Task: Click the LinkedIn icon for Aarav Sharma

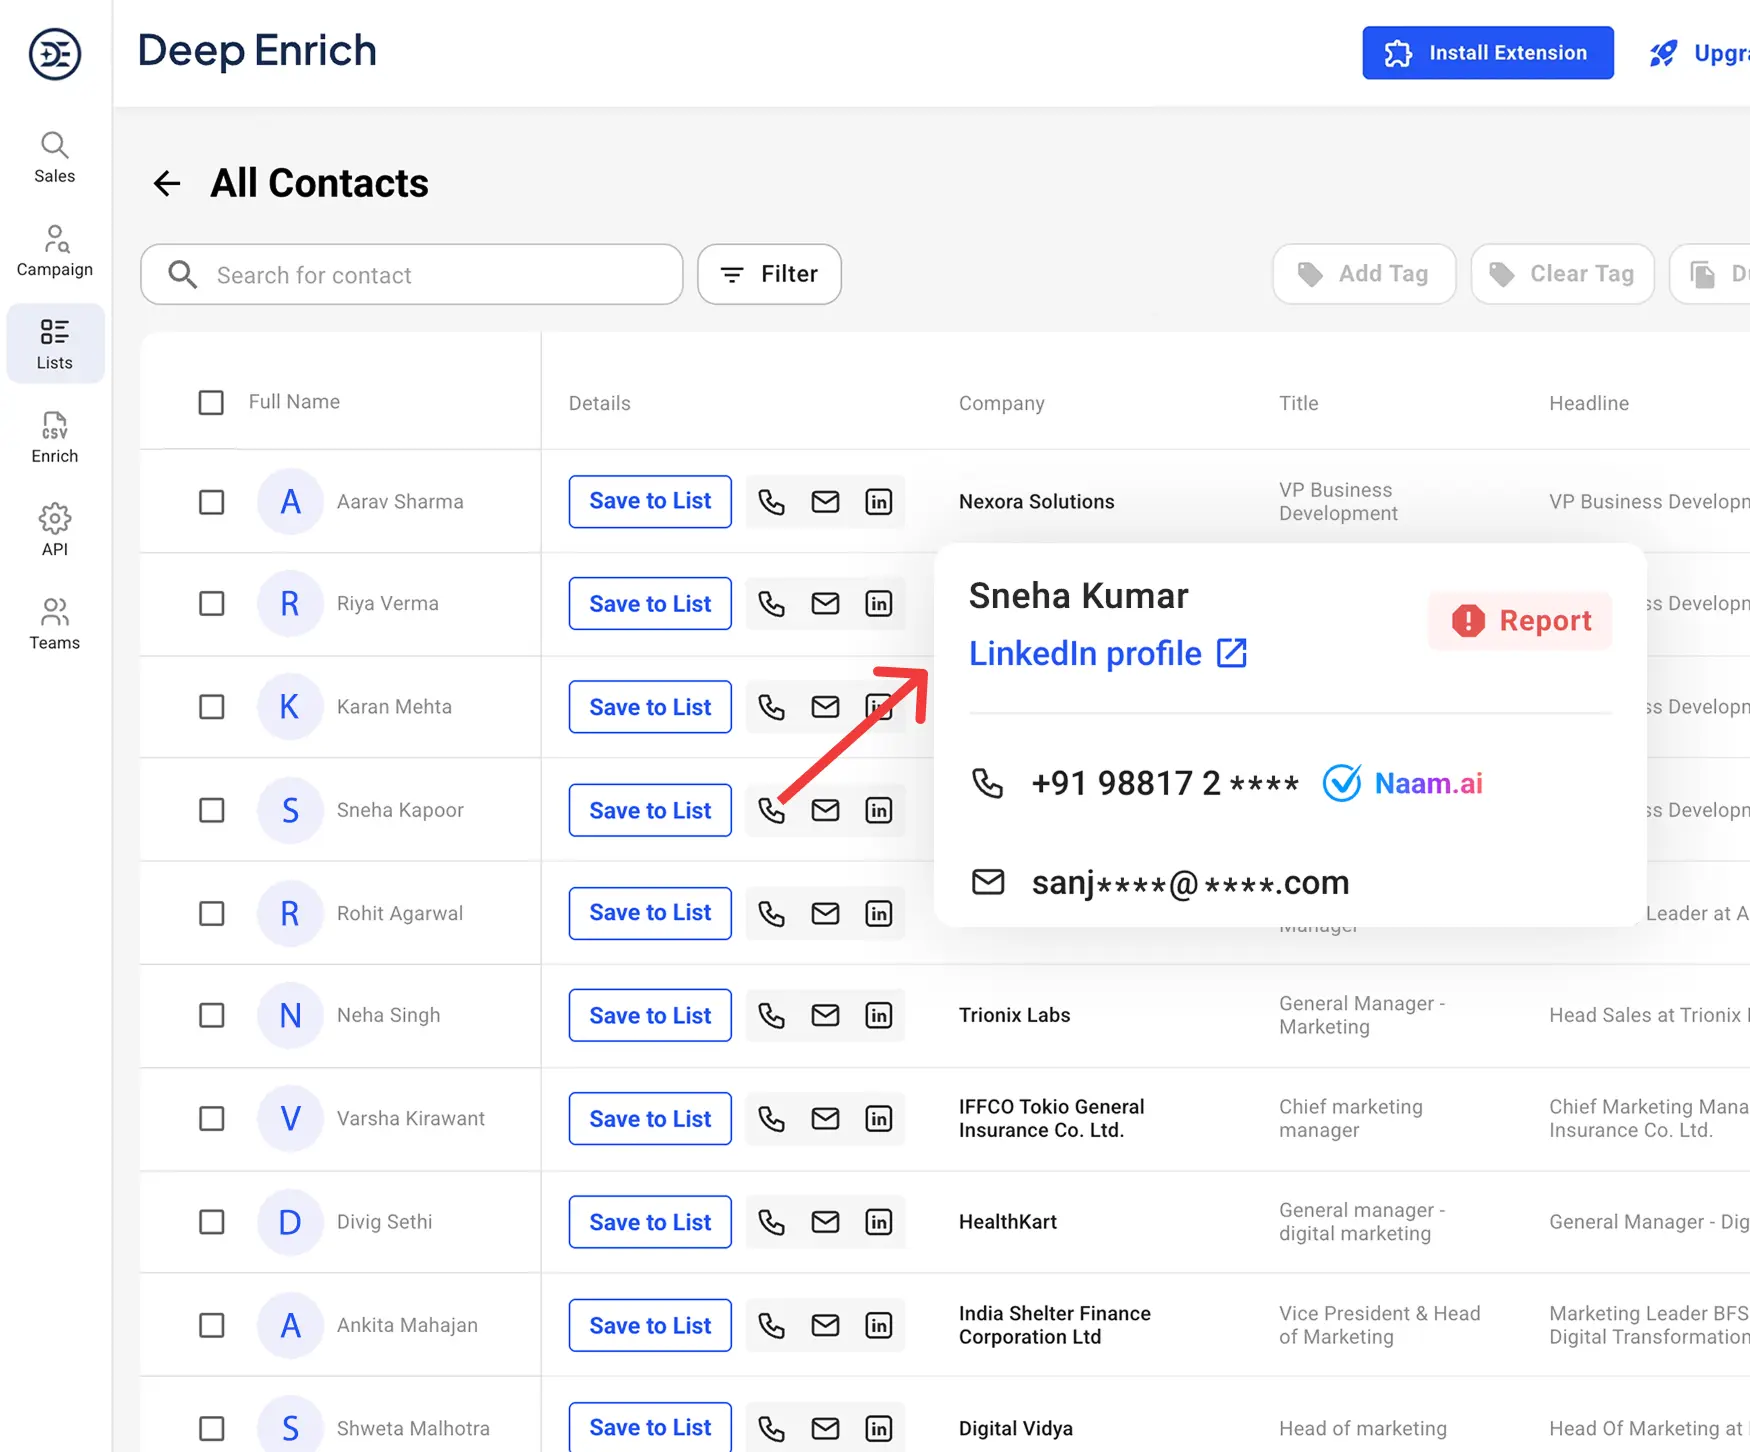Action: click(879, 501)
